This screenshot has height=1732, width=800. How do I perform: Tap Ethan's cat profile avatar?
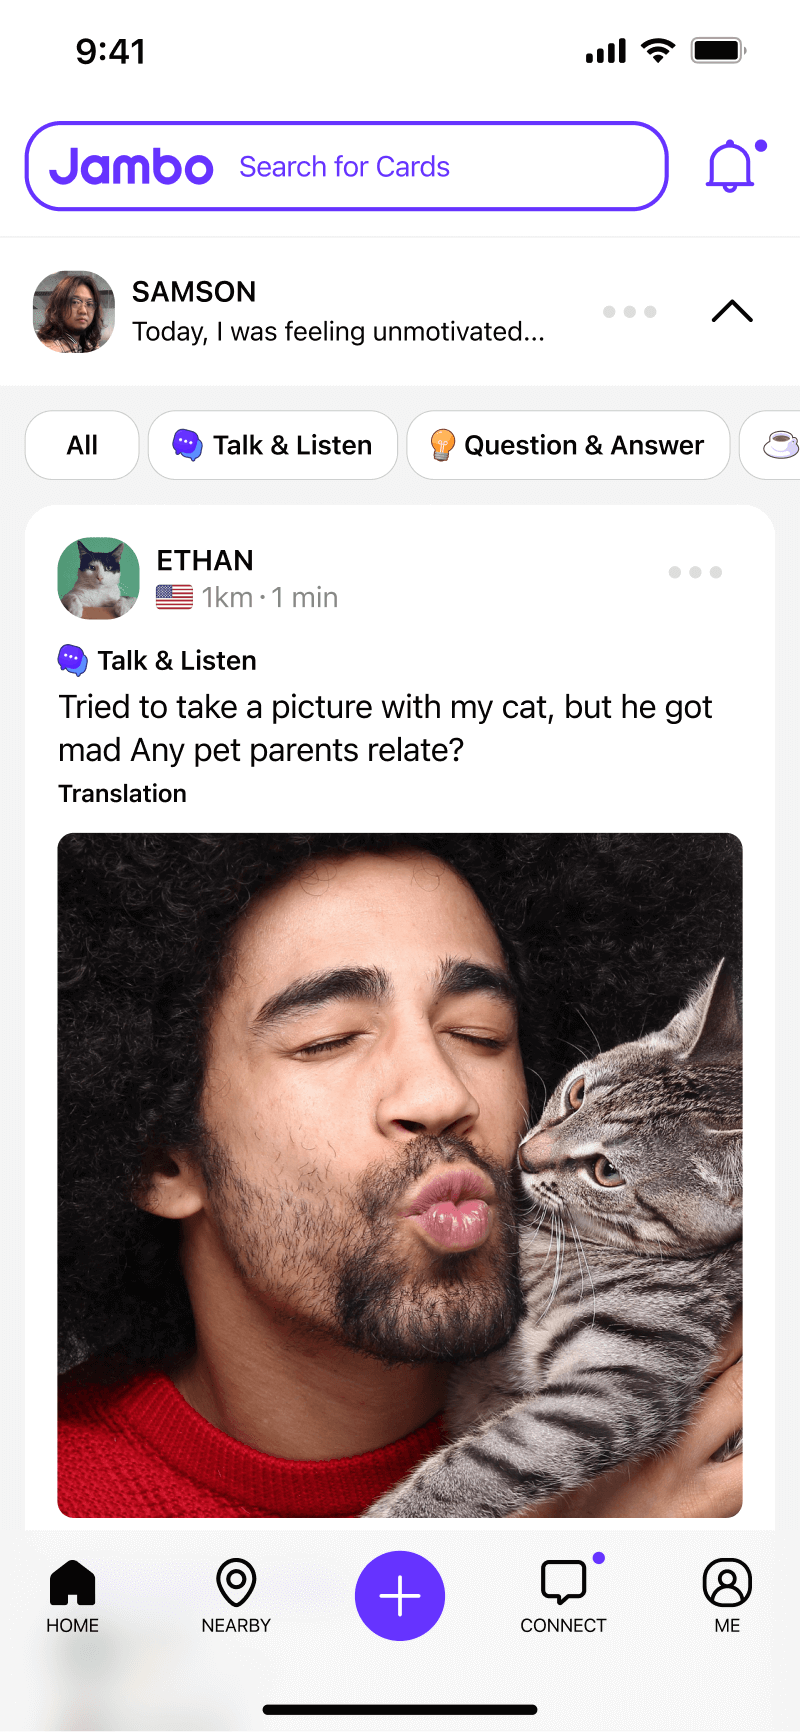(98, 578)
